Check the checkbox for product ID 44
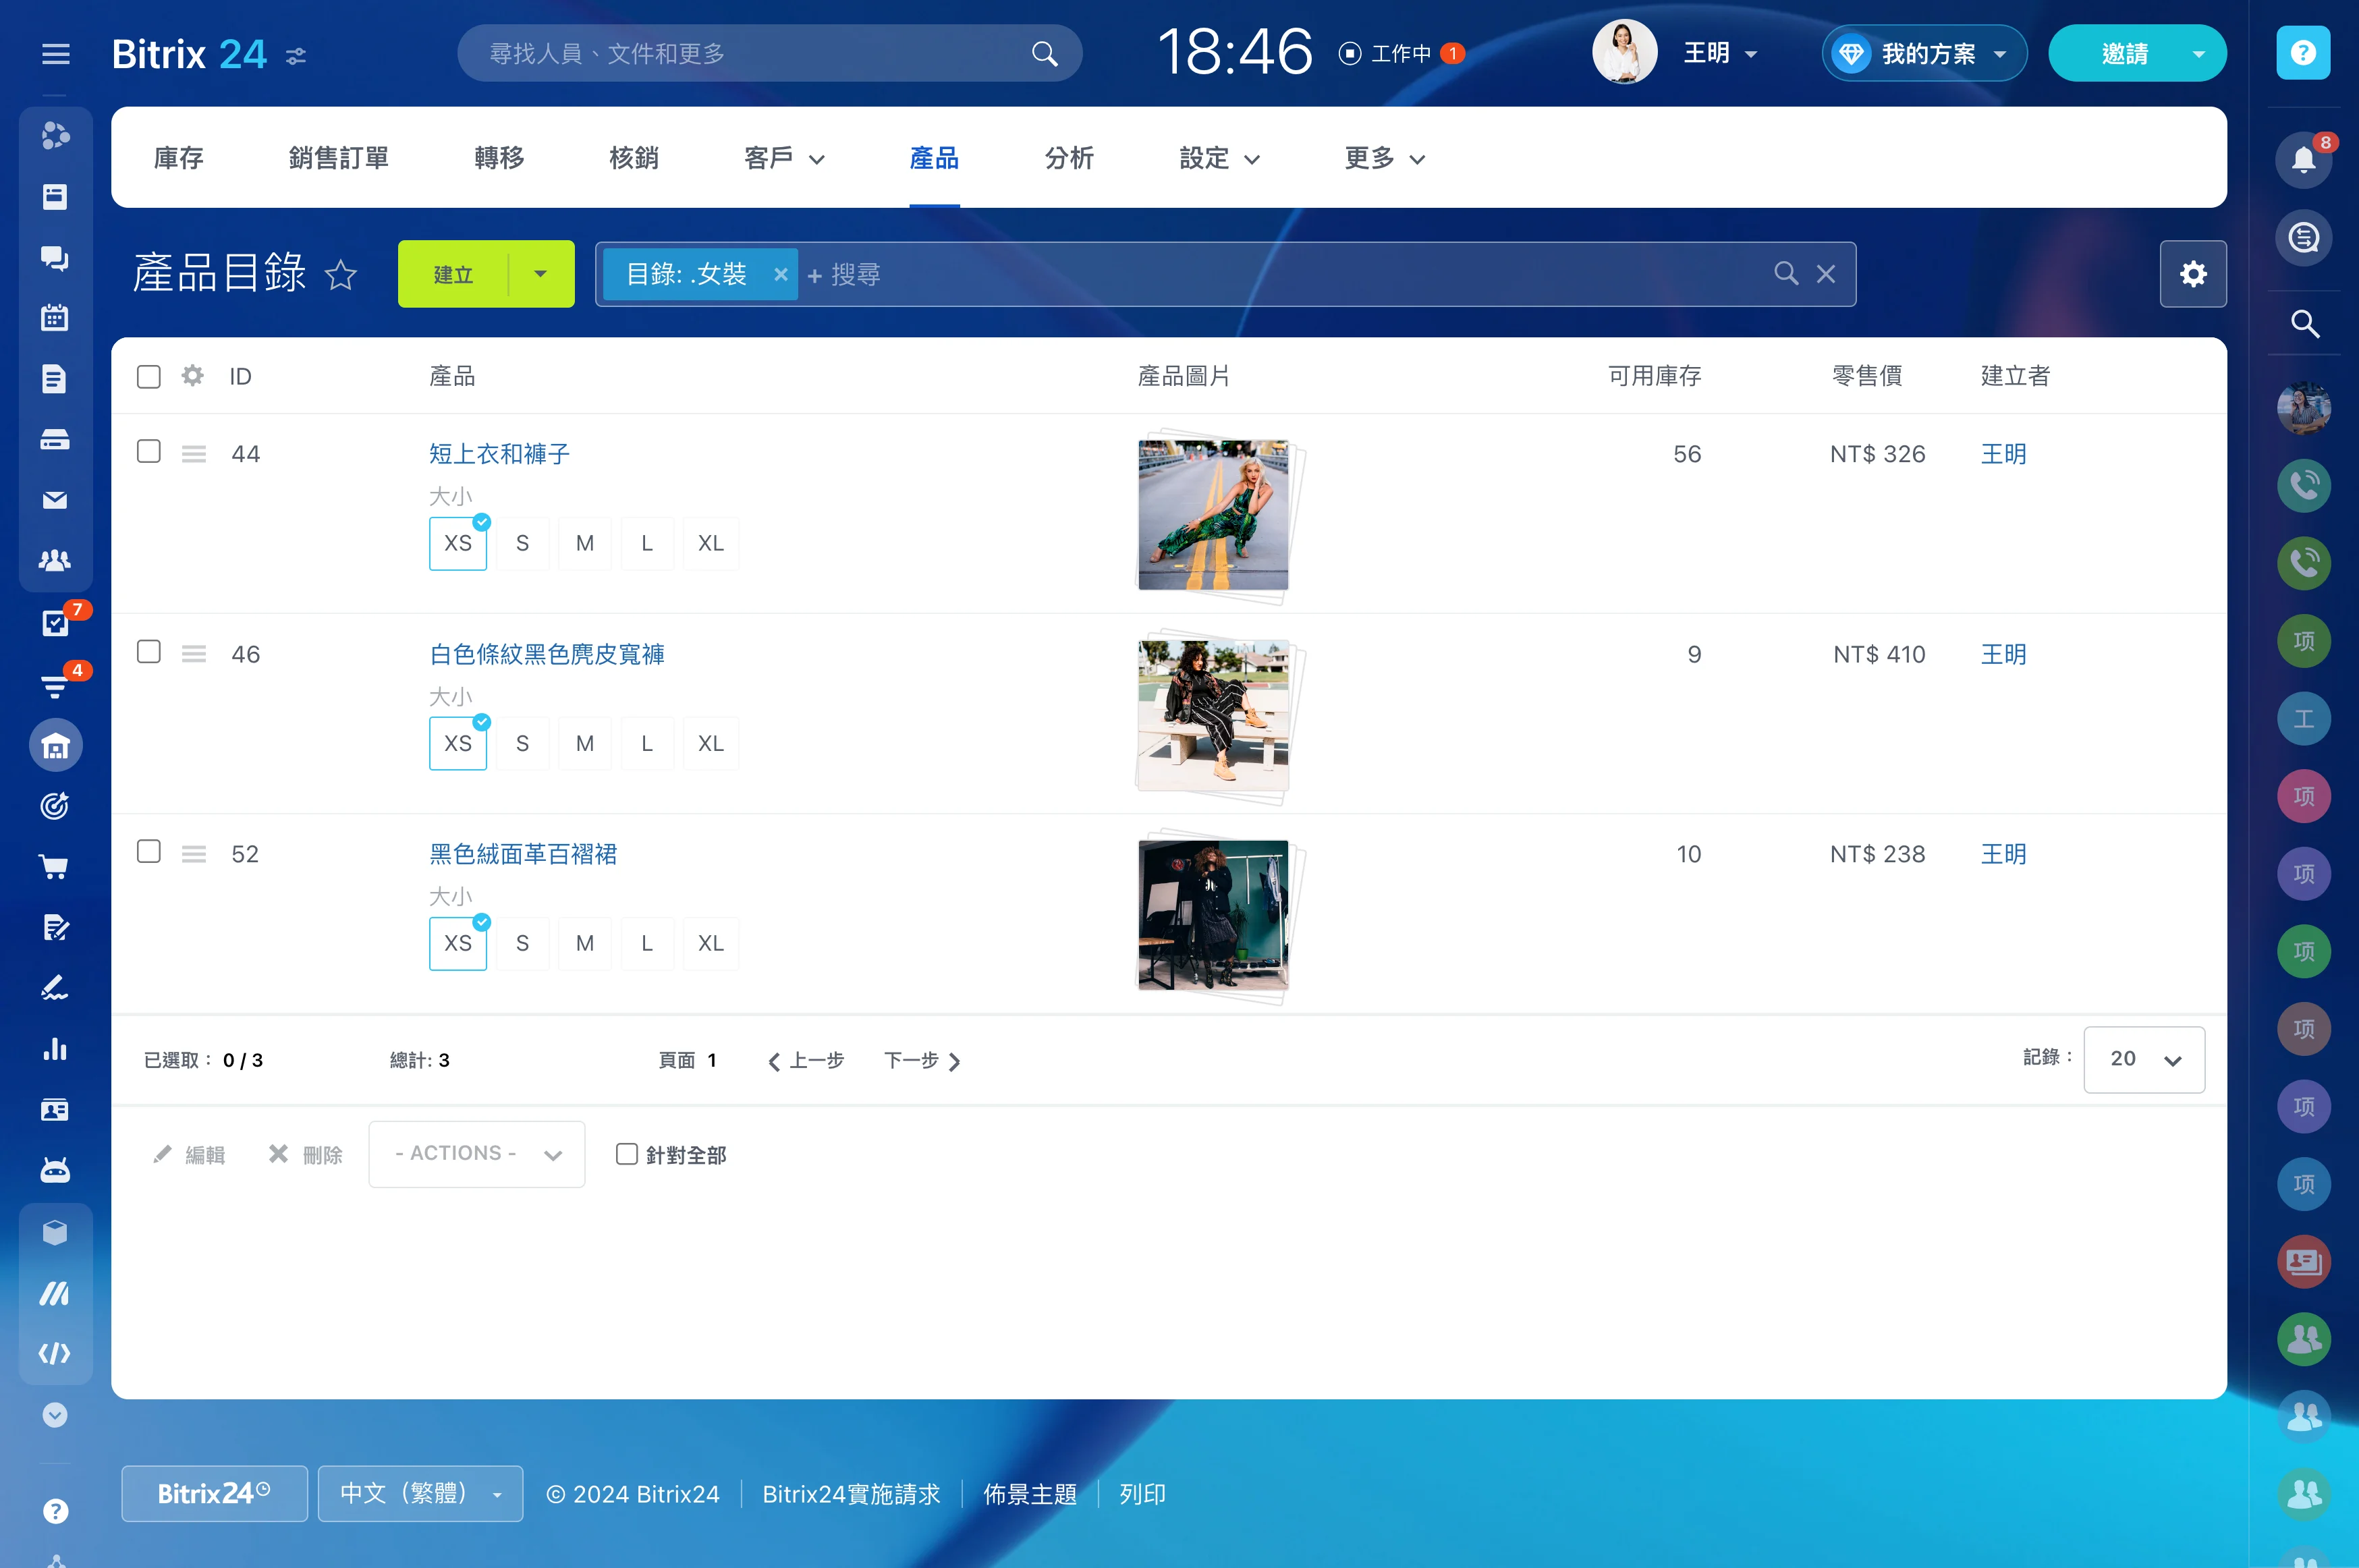The height and width of the screenshot is (1568, 2359). [x=149, y=452]
